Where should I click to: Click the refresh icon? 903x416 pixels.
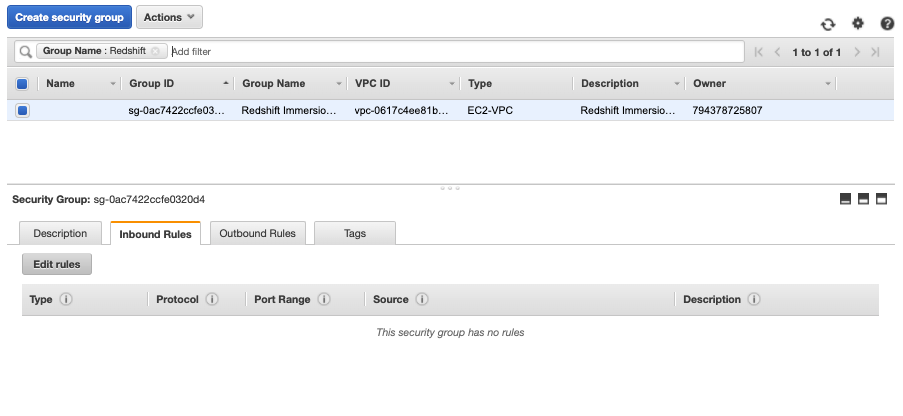[828, 24]
